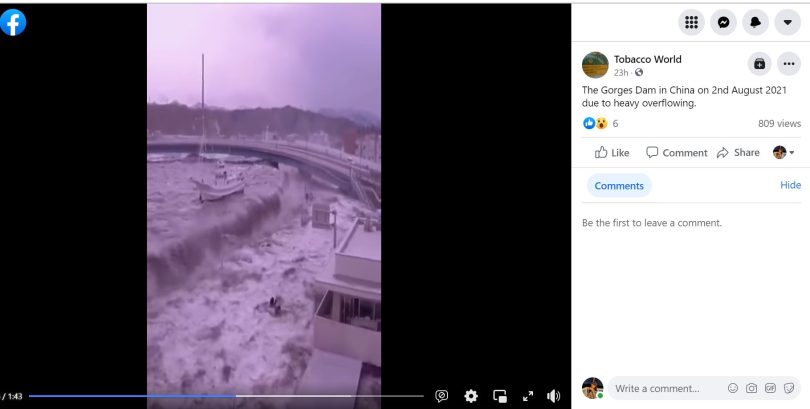This screenshot has width=810, height=409.
Task: Hide the comments panel
Action: tap(790, 185)
